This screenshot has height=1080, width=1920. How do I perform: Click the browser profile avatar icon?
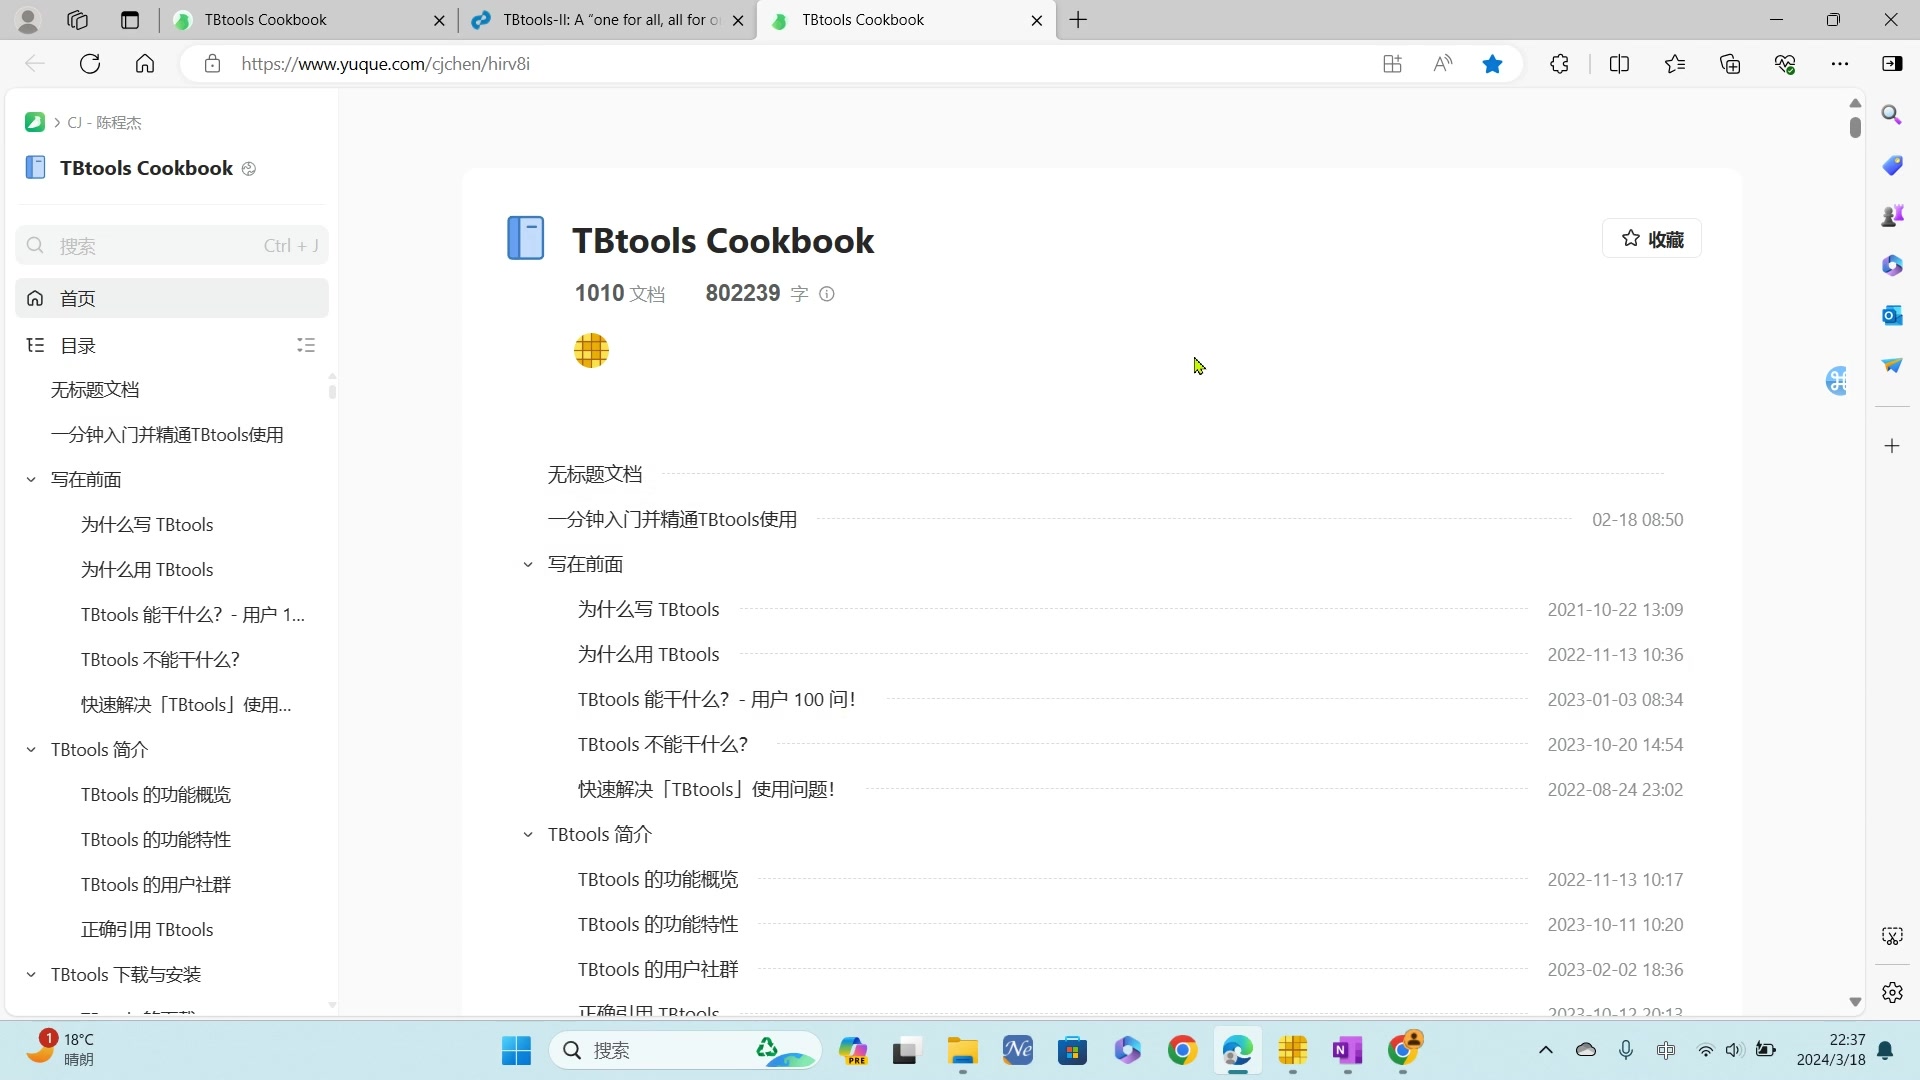[28, 20]
